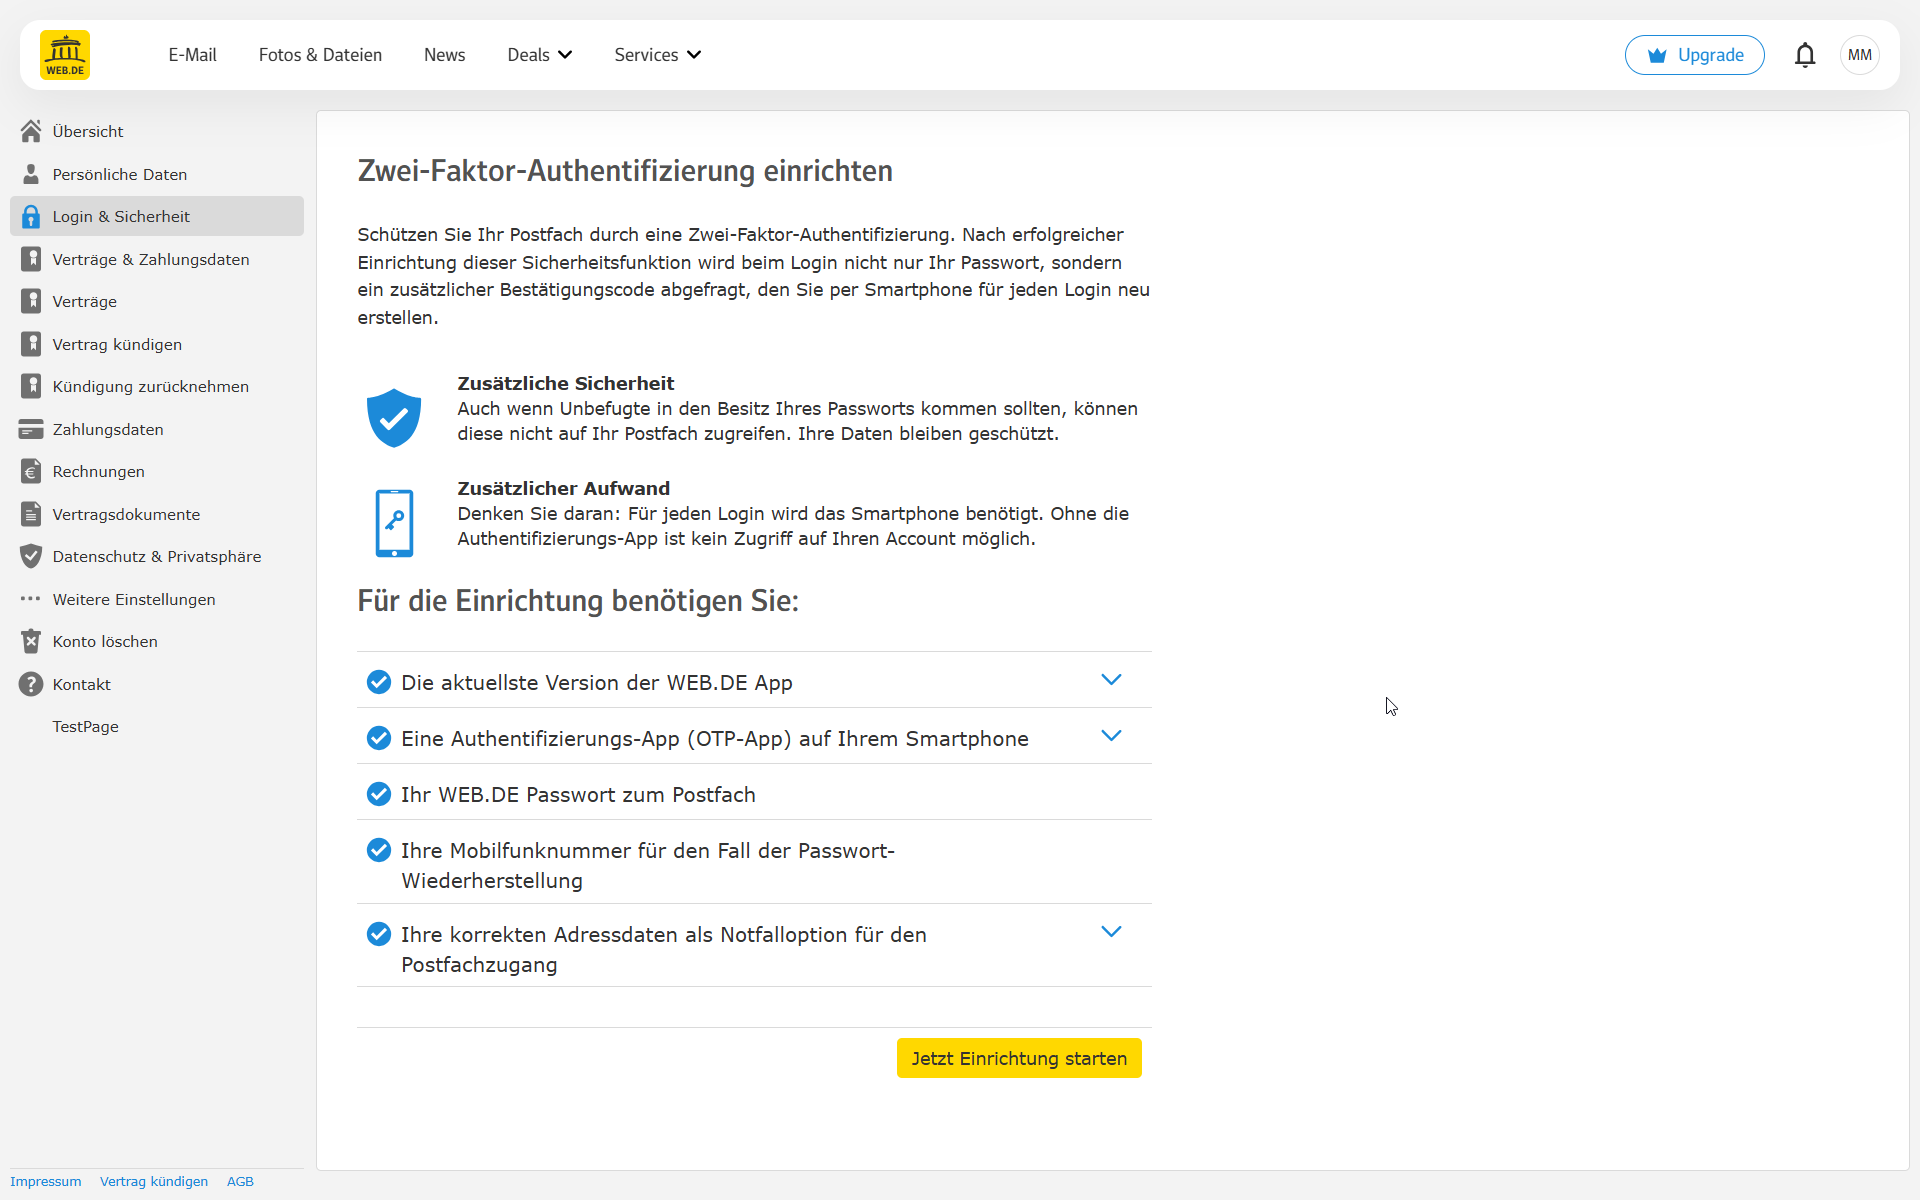Click checkmark beside WEB.DE App version item
This screenshot has height=1200, width=1920.
coord(379,682)
